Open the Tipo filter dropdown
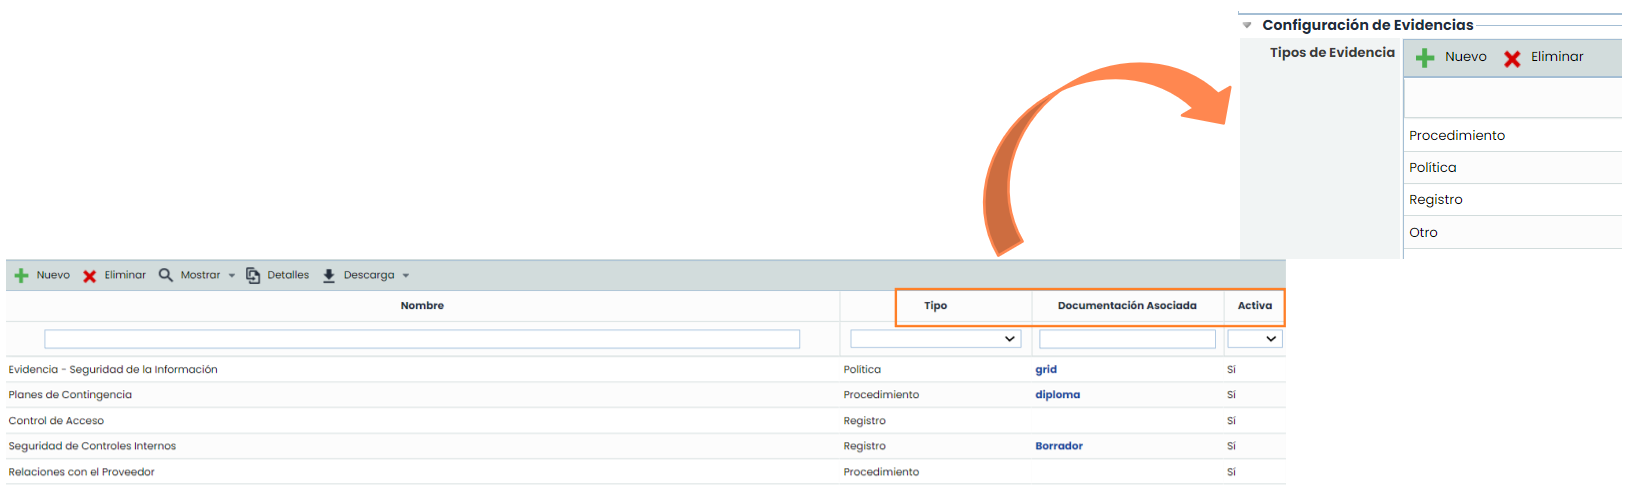This screenshot has height=486, width=1625. click(935, 339)
